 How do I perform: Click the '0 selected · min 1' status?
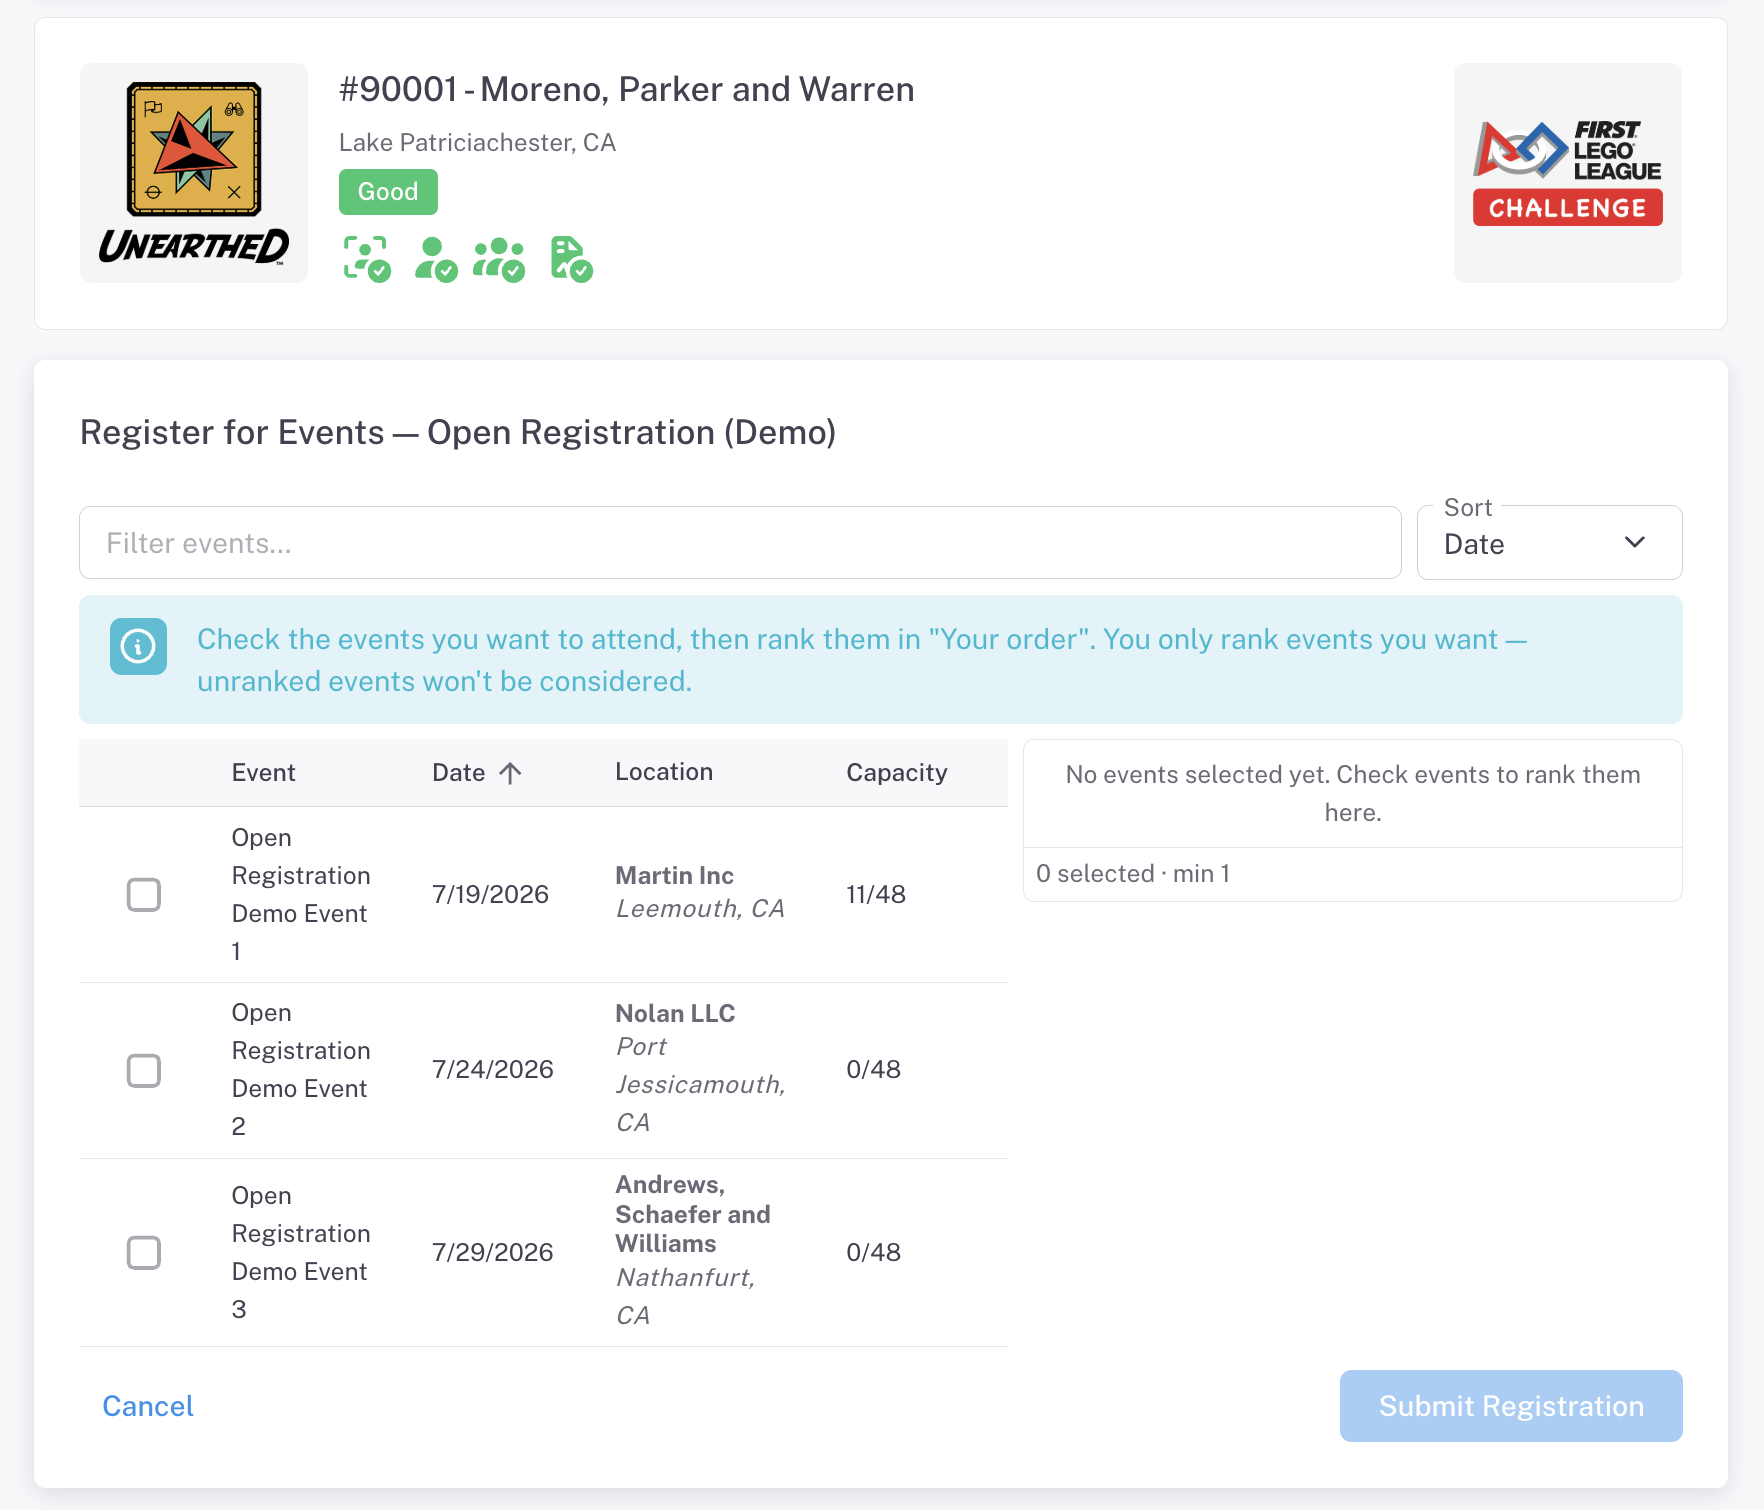[x=1133, y=874]
